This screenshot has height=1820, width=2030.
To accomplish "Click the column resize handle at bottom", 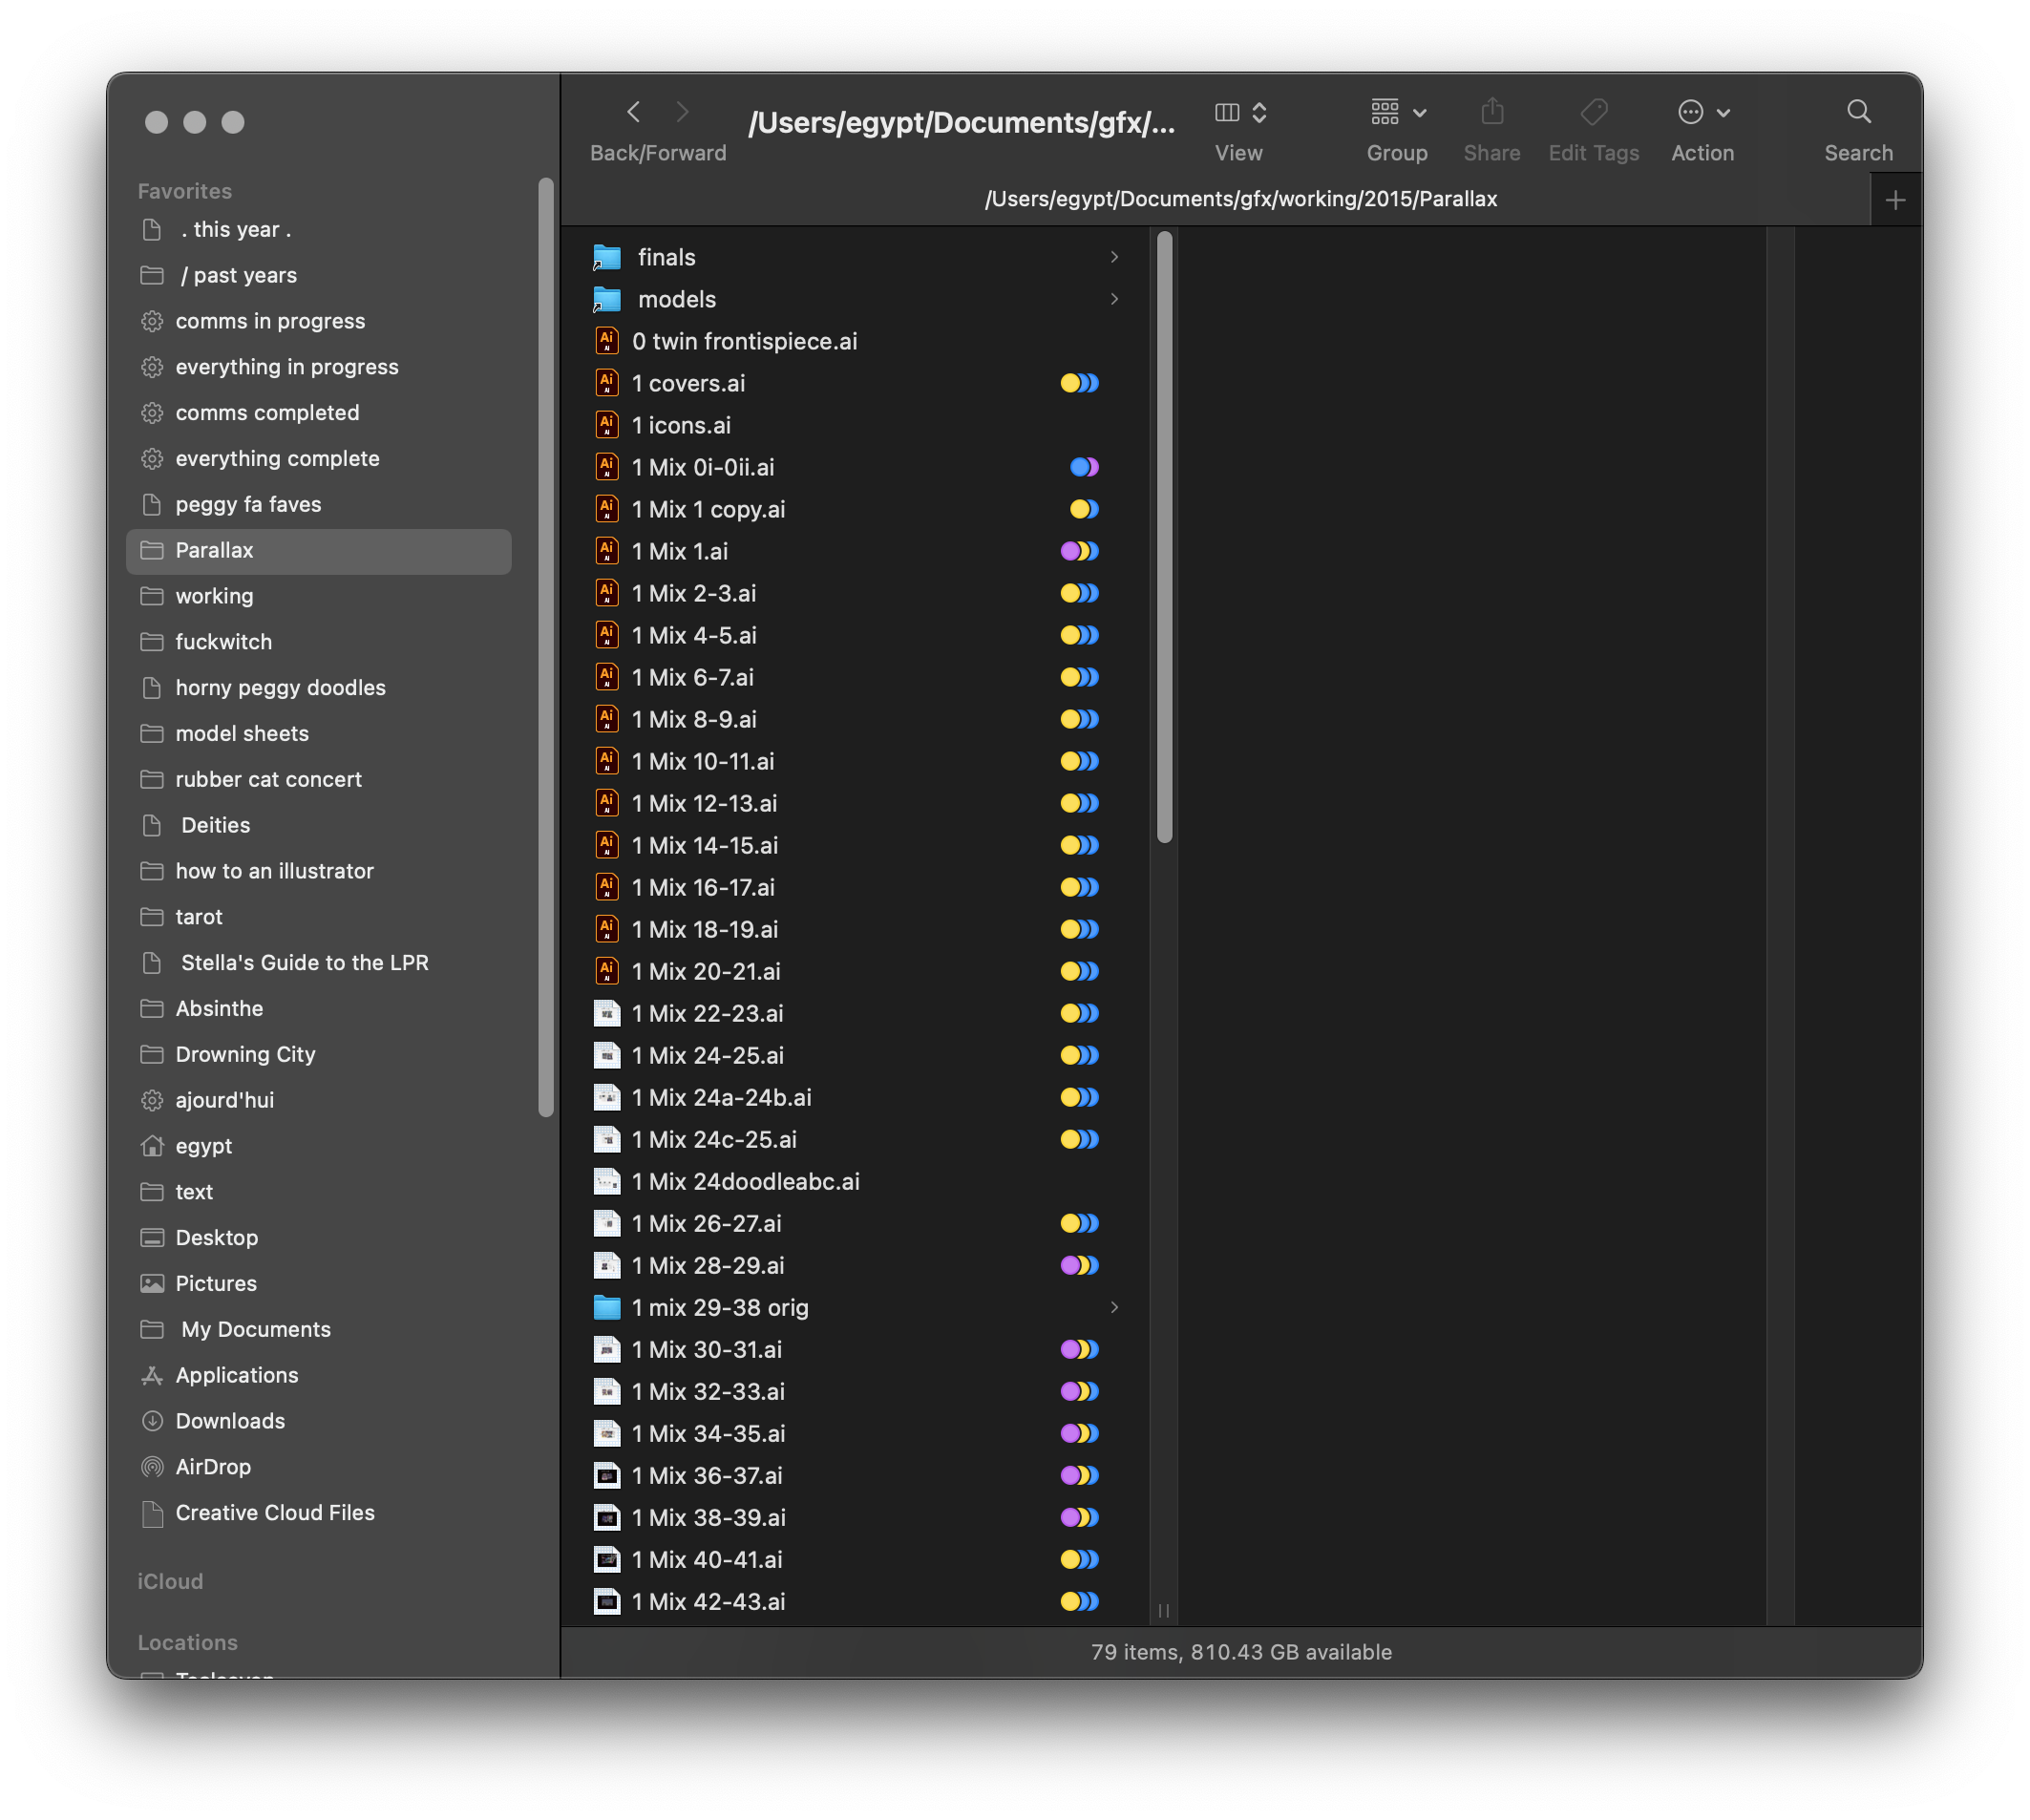I will pos(1163,1610).
